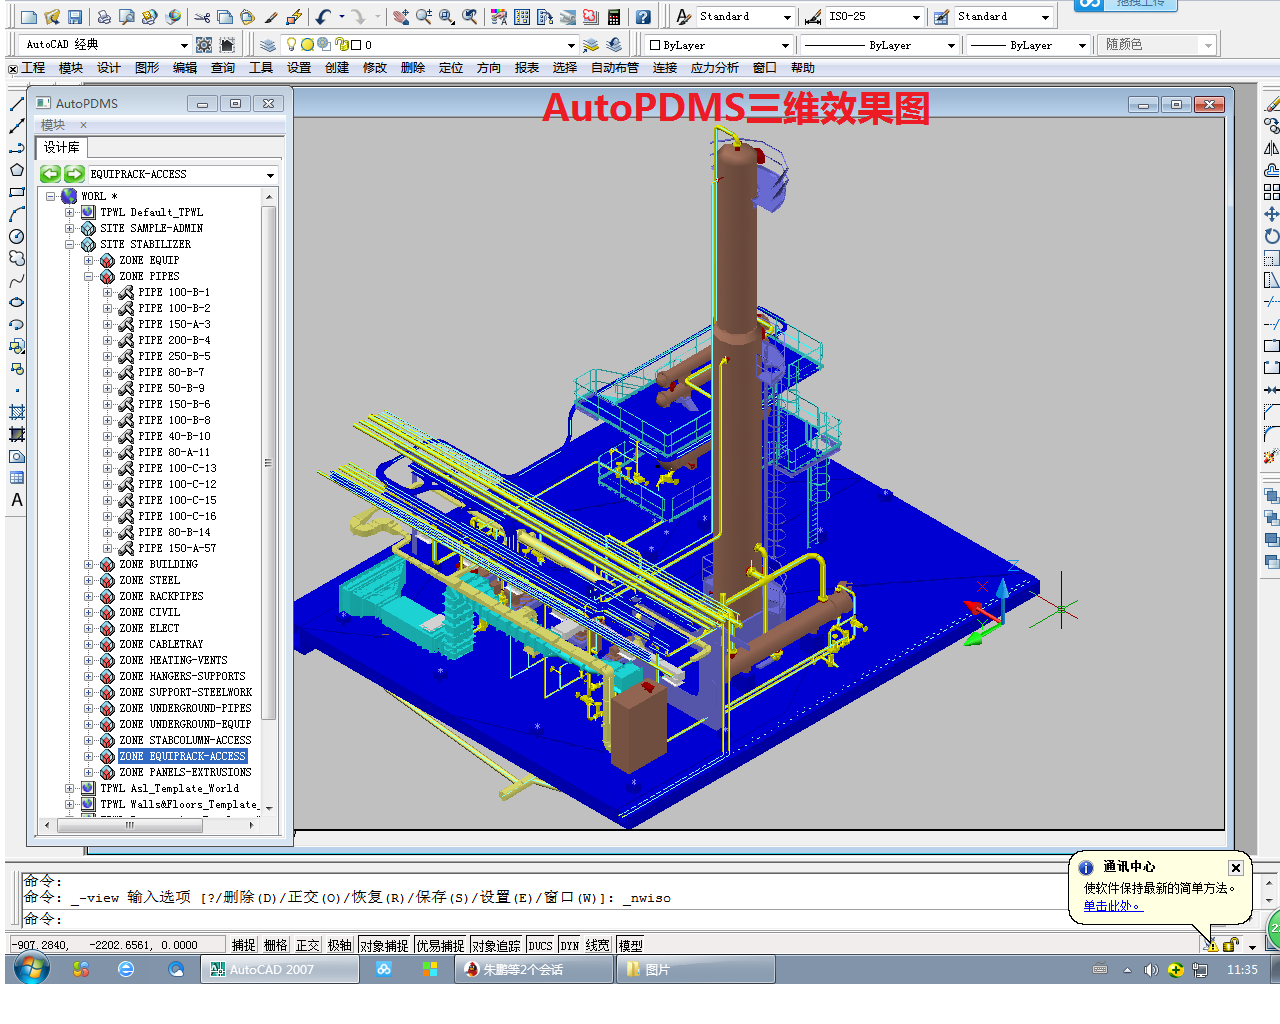Click the green back arrow in AutoPDMS panel
The width and height of the screenshot is (1280, 1024).
point(50,174)
